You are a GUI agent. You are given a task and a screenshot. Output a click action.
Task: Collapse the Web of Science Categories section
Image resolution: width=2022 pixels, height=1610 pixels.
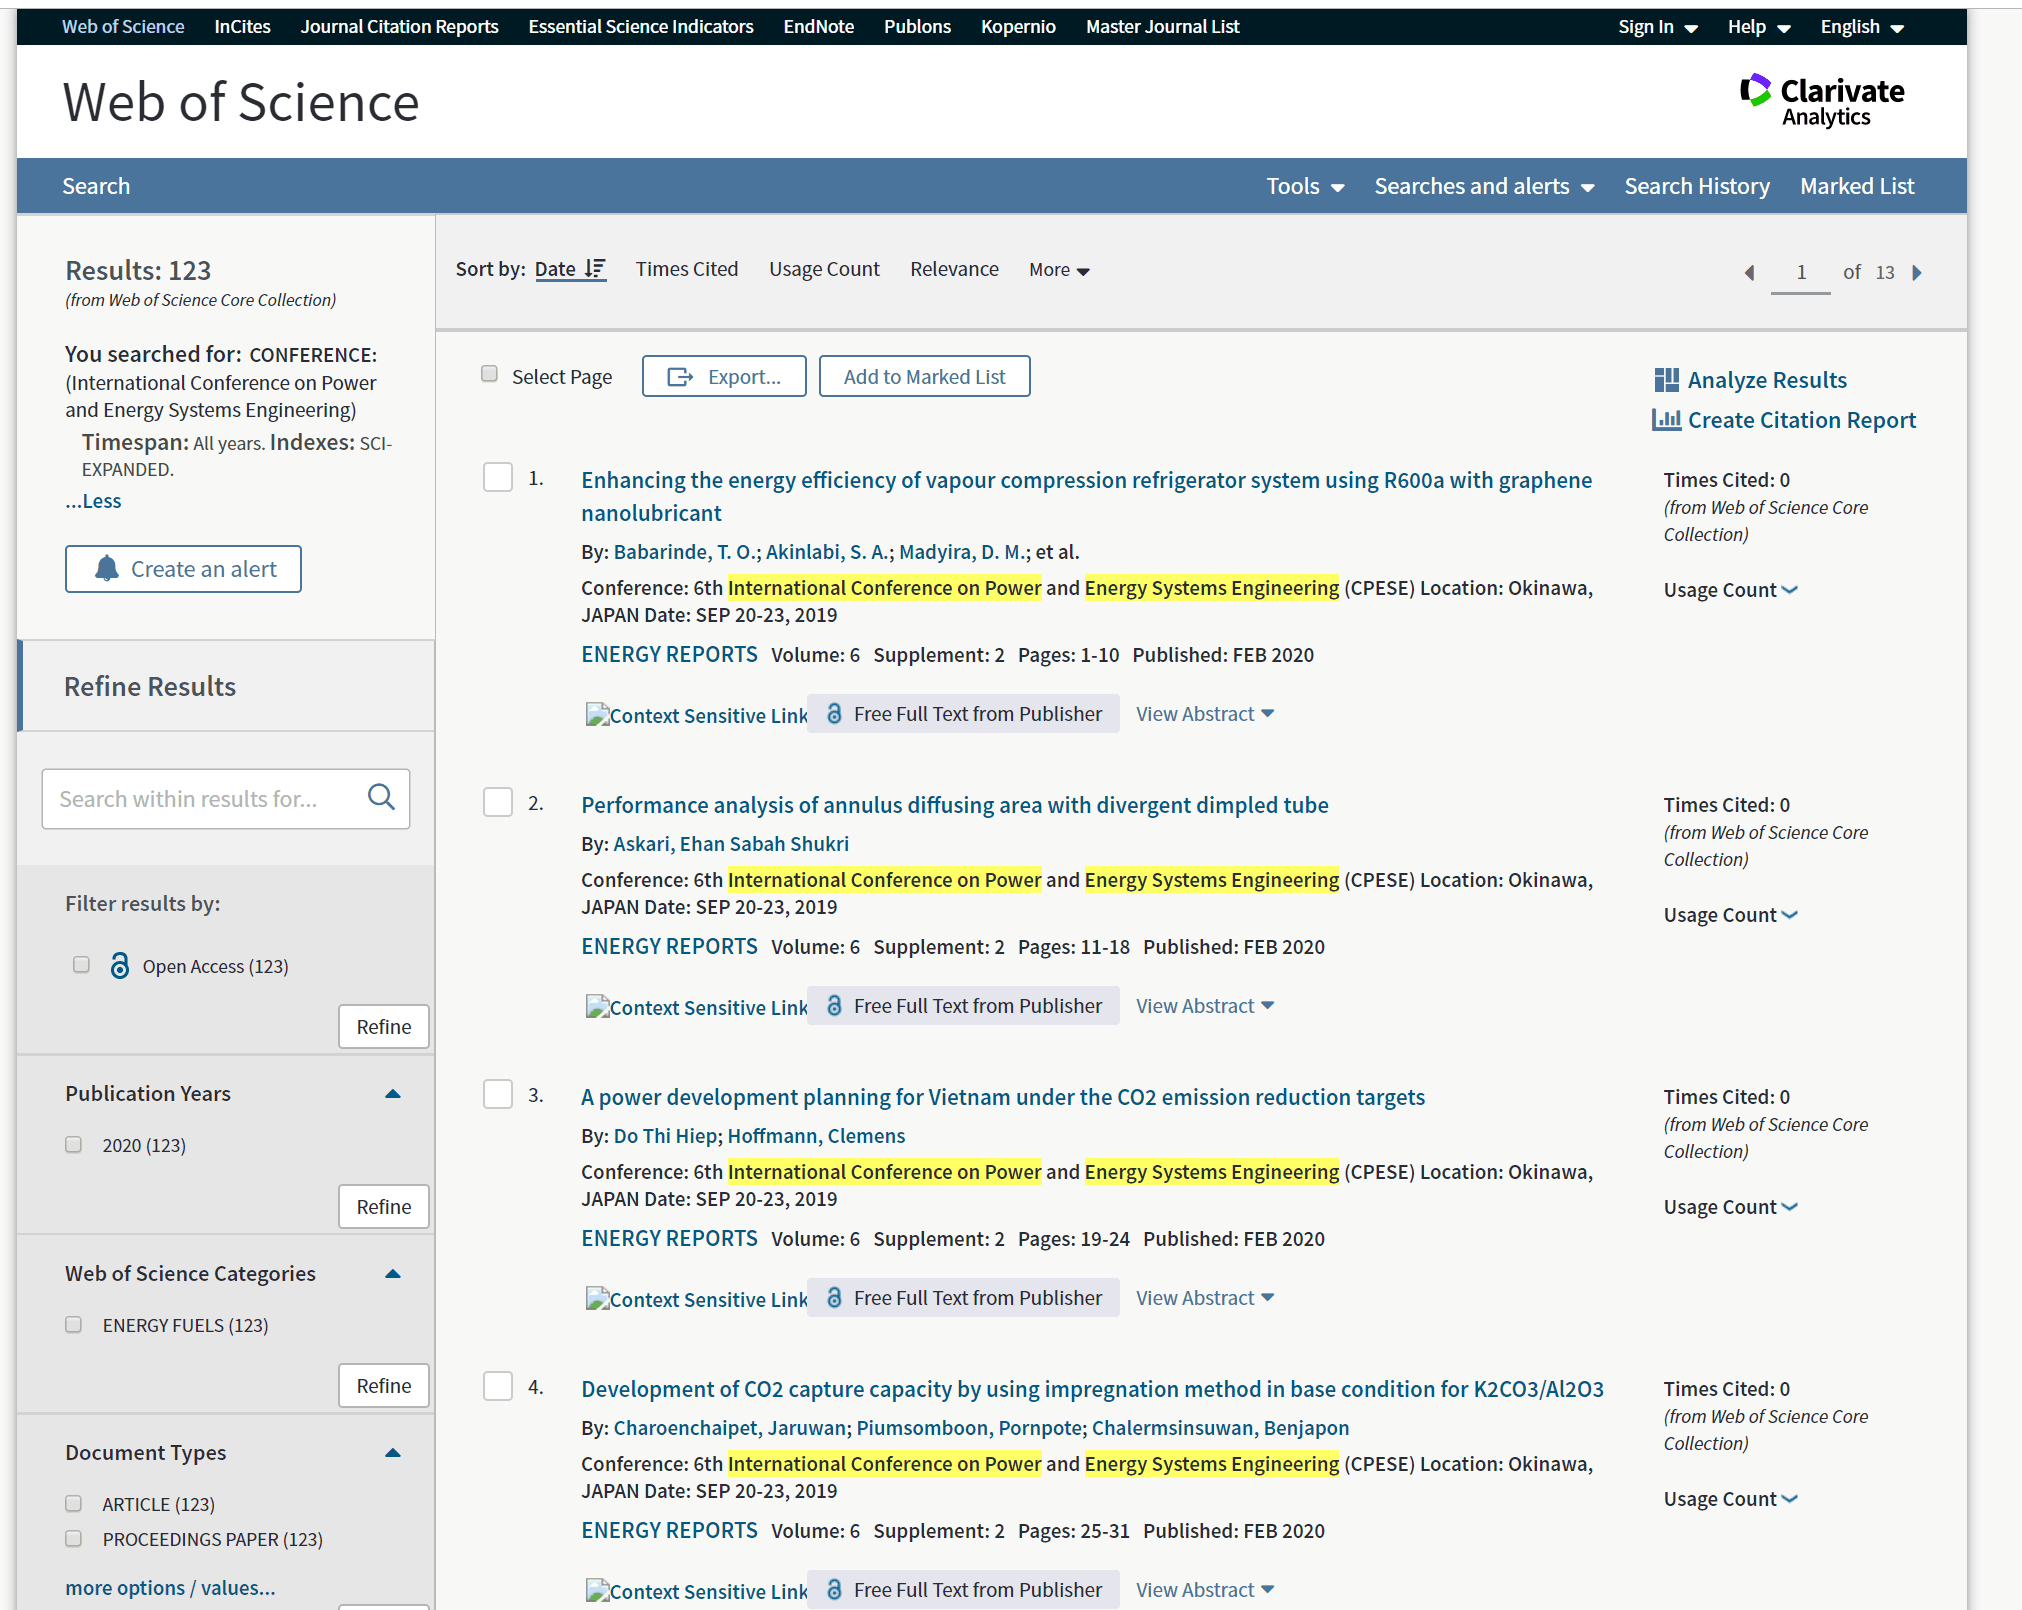pyautogui.click(x=393, y=1274)
